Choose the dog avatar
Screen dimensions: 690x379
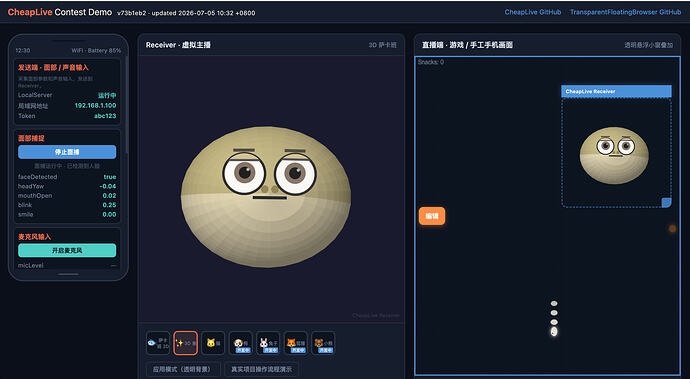[x=241, y=343]
